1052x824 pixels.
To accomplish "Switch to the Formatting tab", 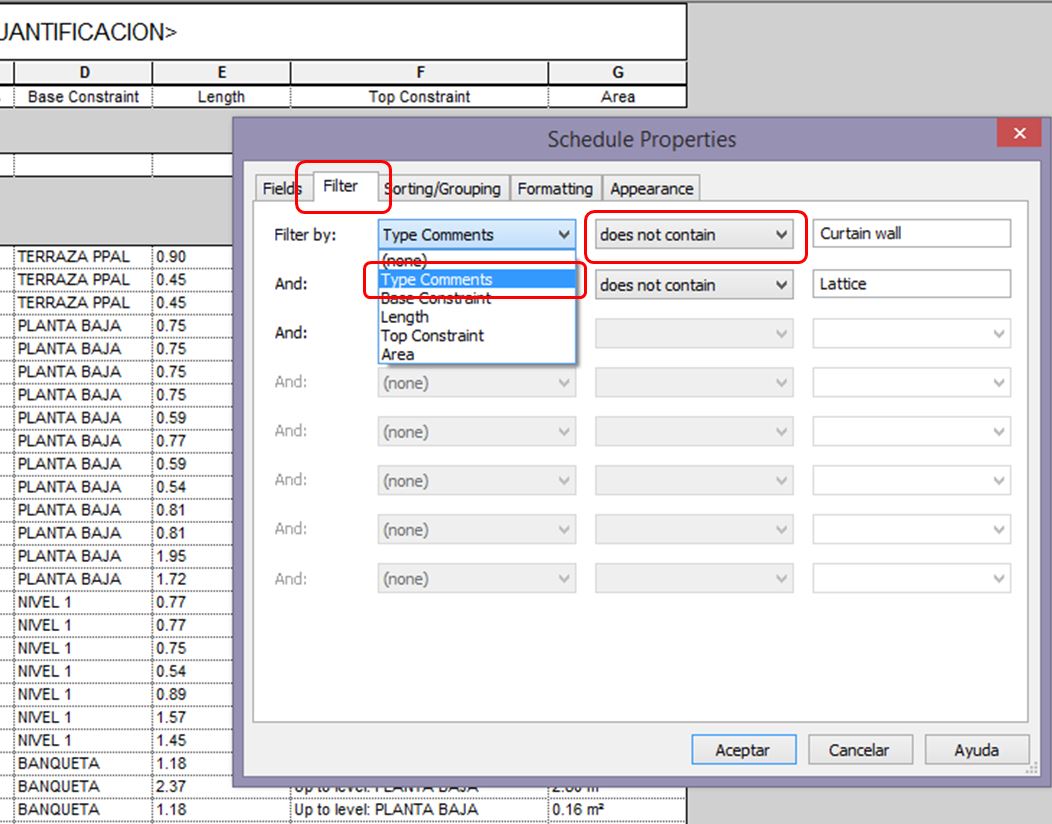I will pos(555,189).
